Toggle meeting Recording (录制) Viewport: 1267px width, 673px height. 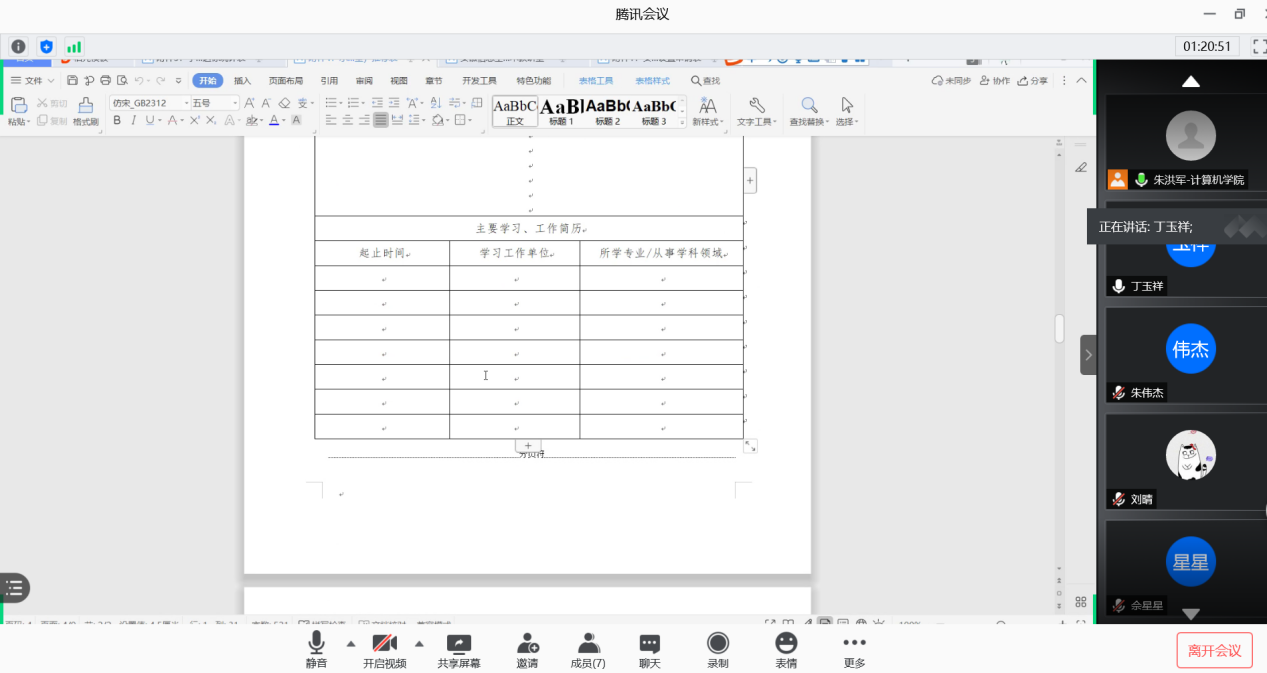(717, 650)
